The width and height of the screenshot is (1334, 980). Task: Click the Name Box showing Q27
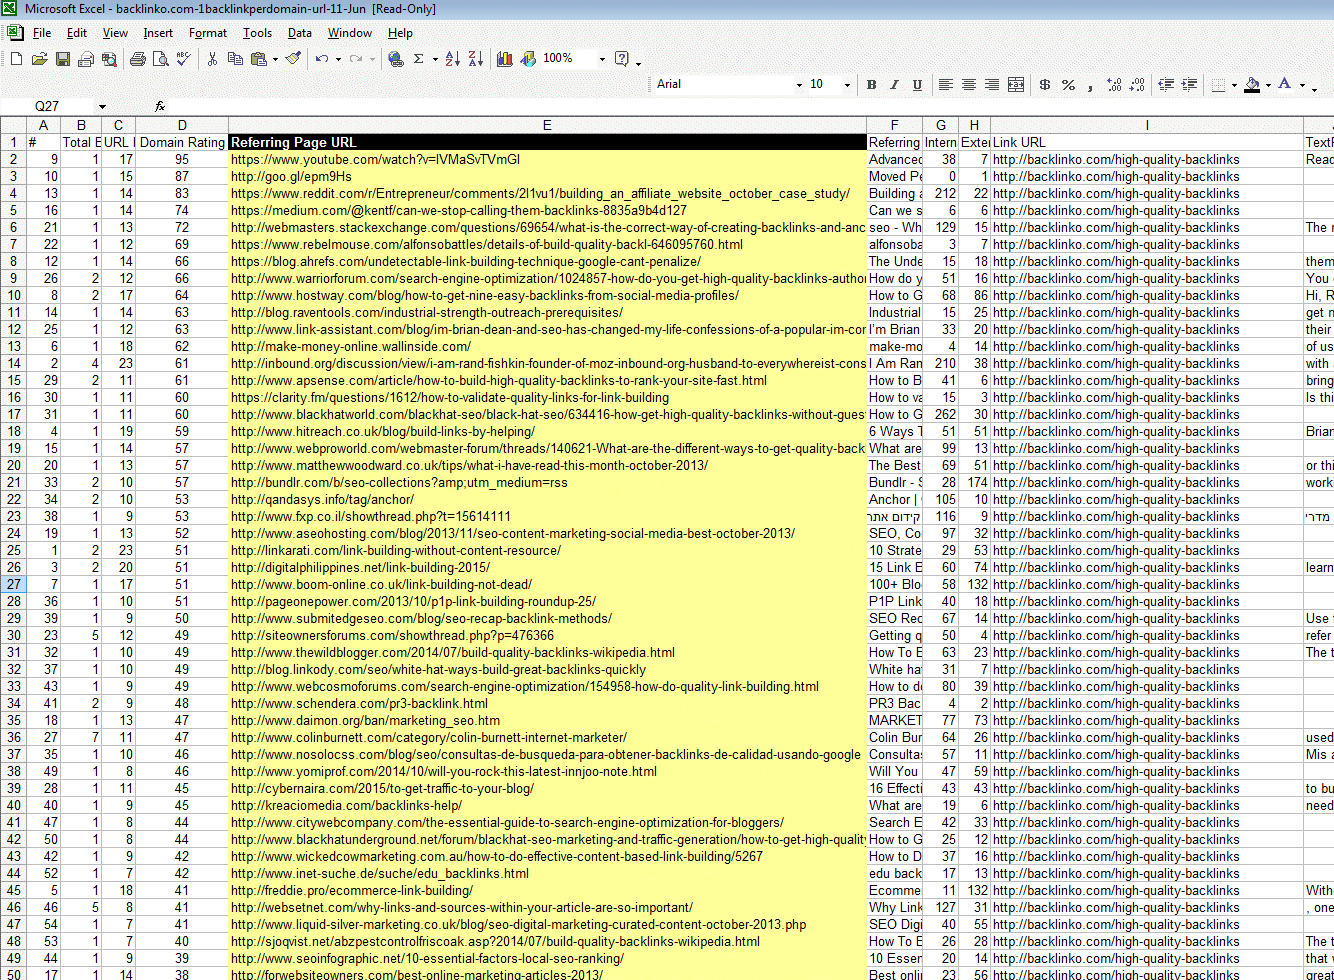[47, 106]
